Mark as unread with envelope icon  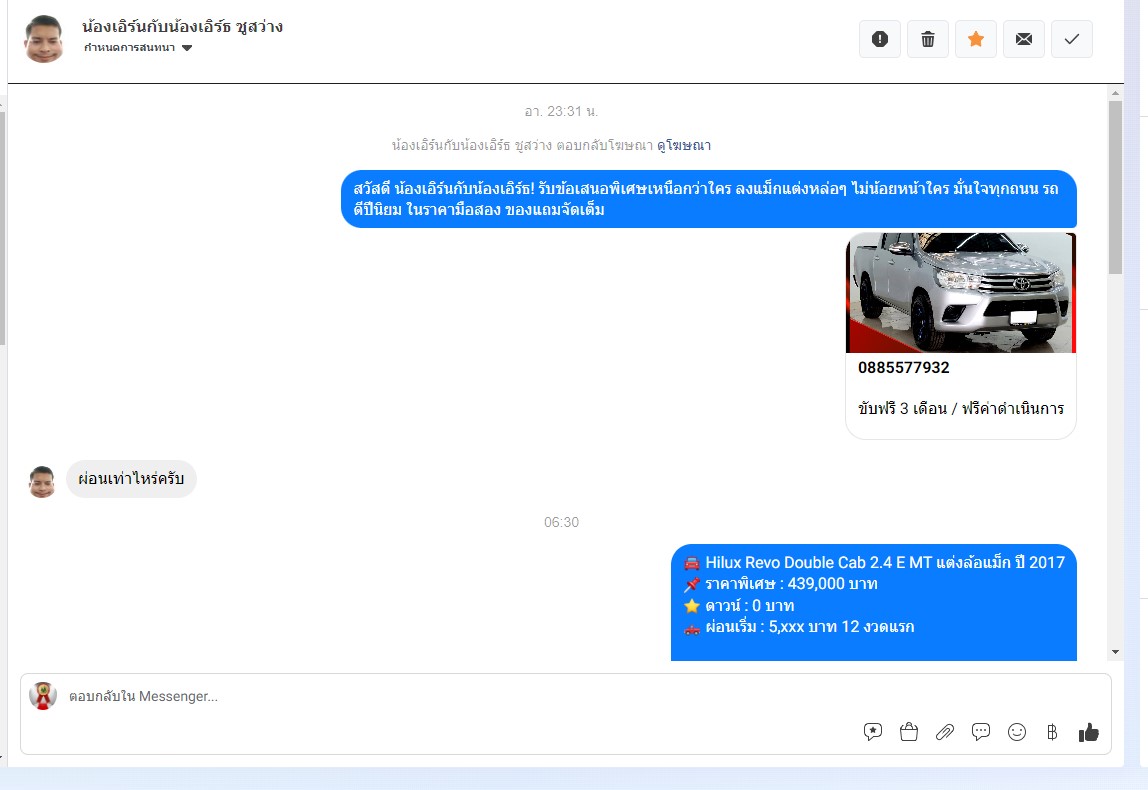coord(1024,39)
